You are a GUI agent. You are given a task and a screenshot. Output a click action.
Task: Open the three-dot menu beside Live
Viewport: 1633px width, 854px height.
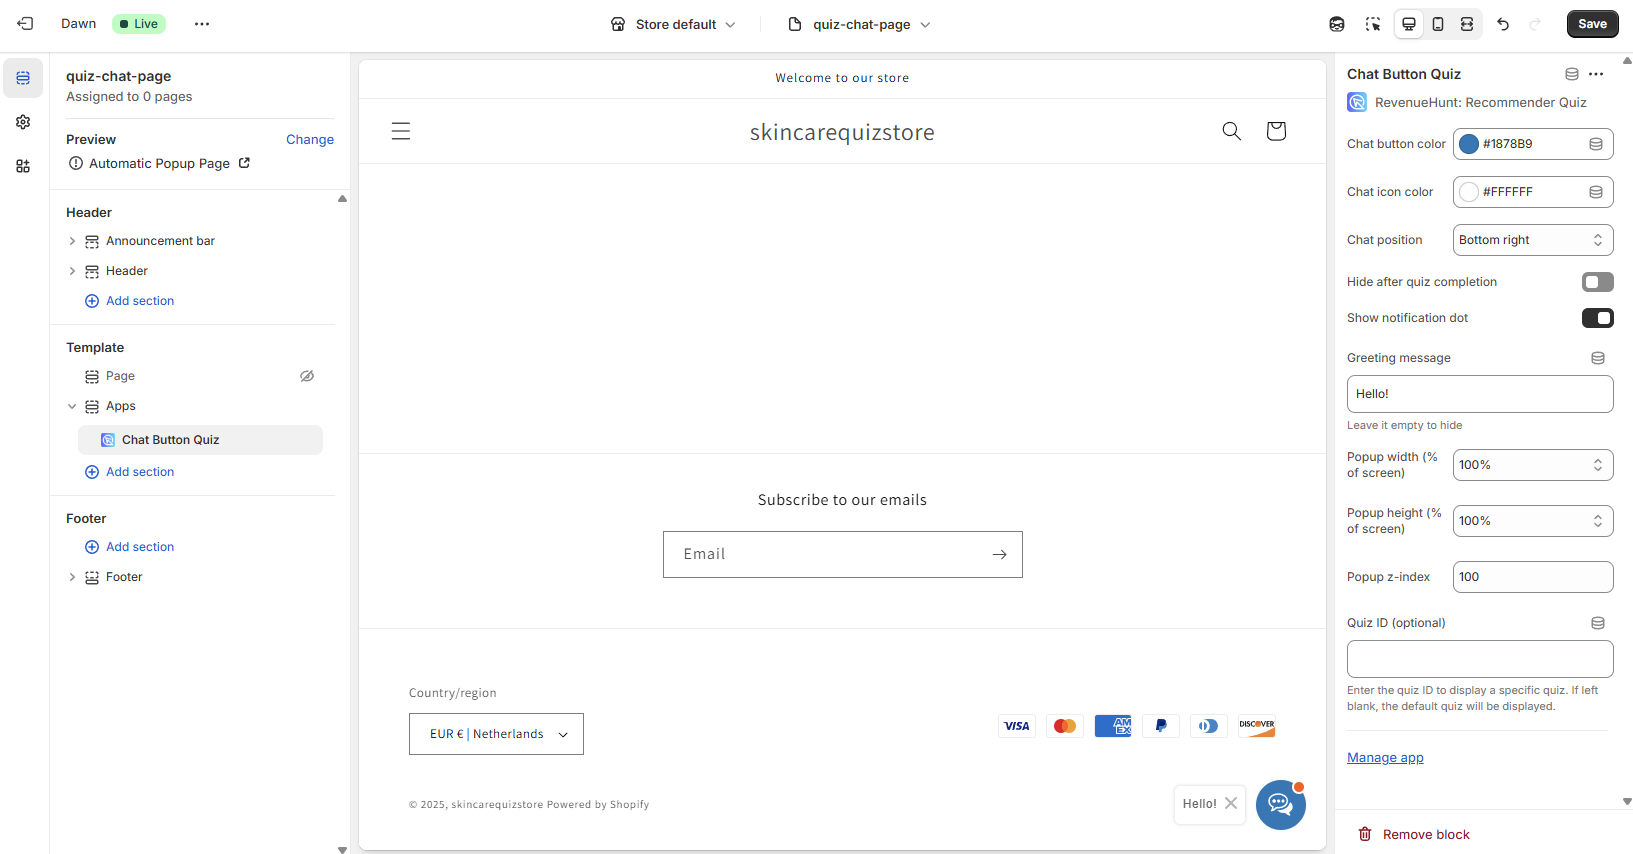(202, 24)
